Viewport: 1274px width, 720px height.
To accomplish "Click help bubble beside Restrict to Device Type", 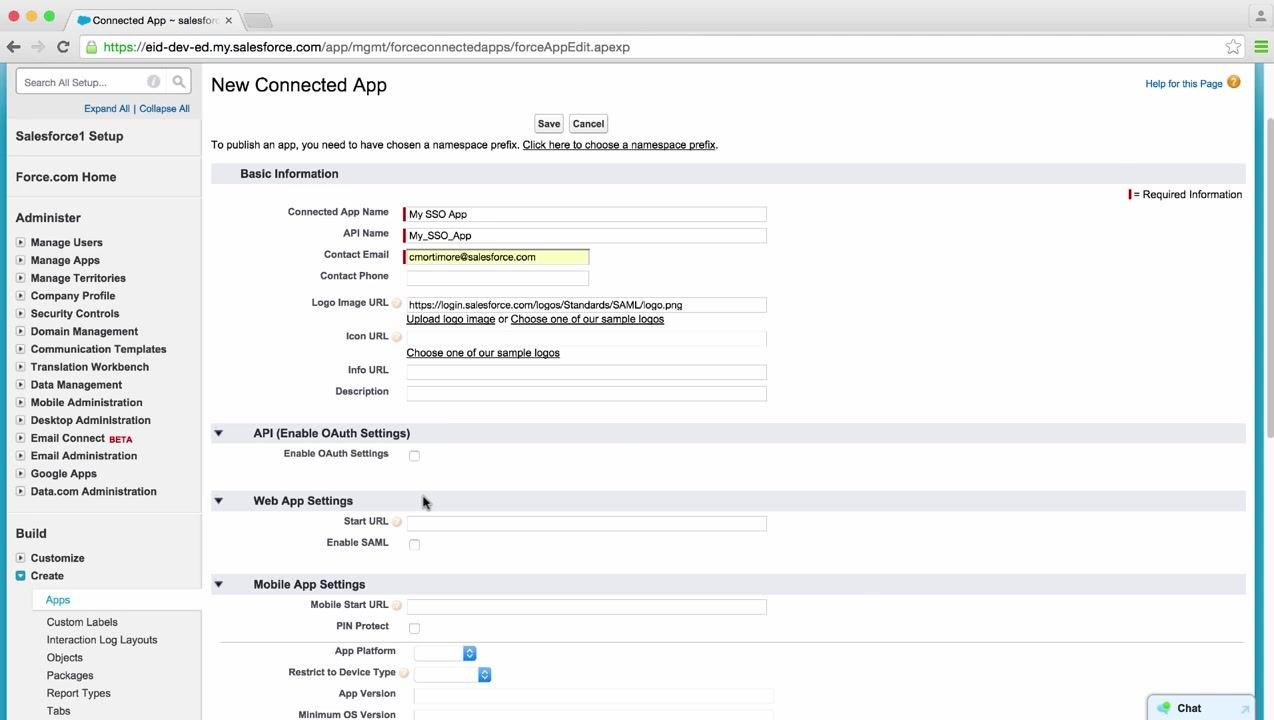I will pos(404,673).
